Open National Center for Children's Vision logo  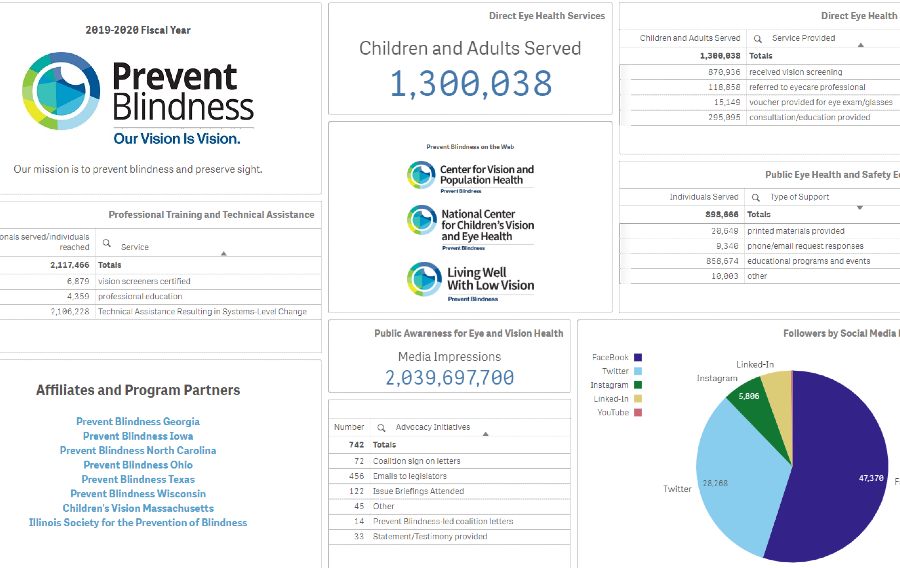click(x=471, y=228)
